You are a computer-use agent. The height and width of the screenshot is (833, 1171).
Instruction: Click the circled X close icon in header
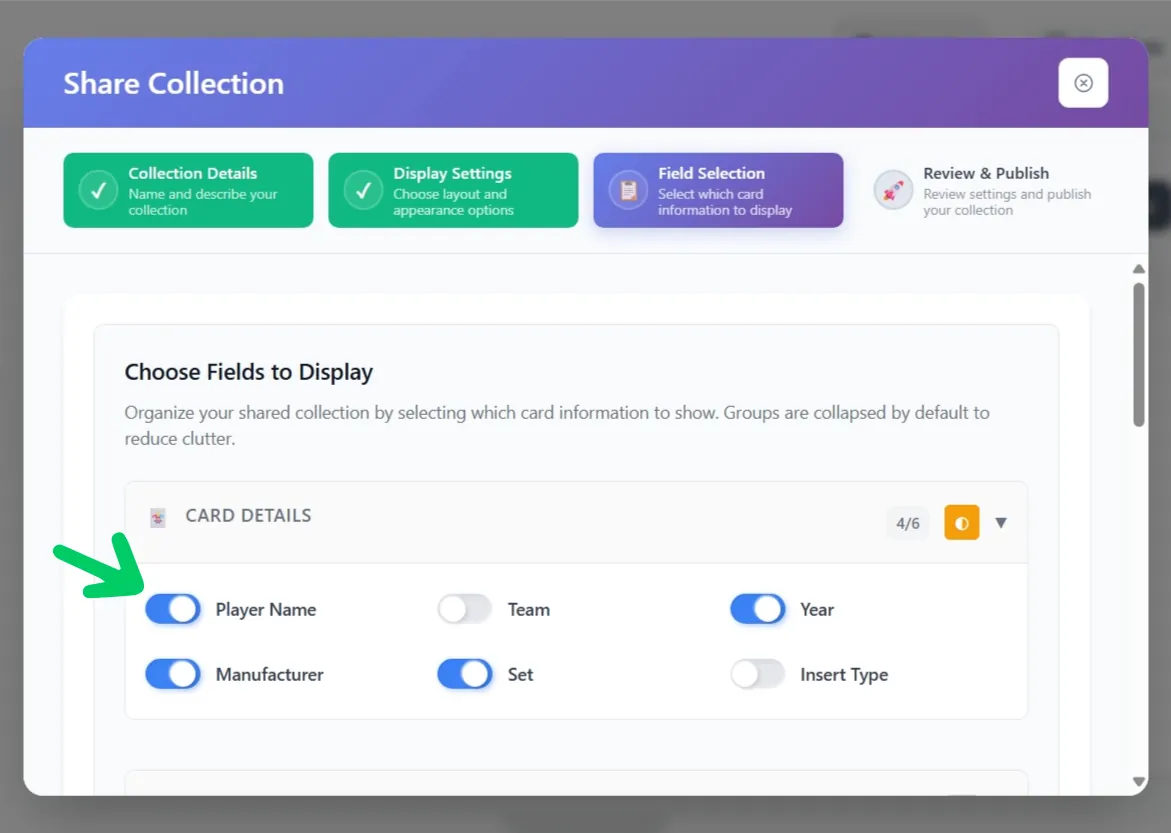[x=1083, y=83]
